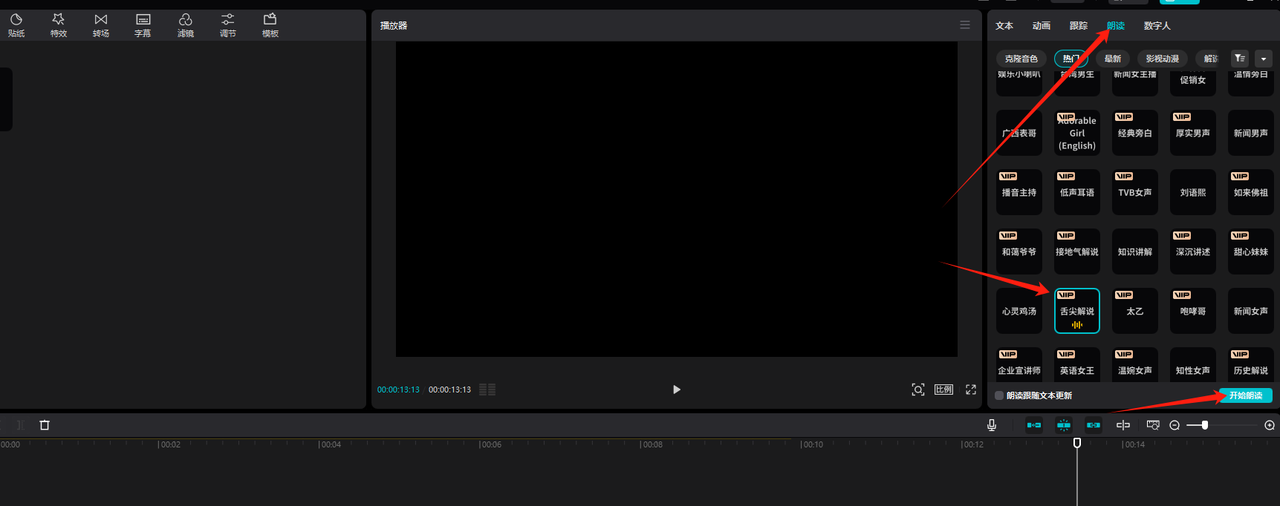
Task: Switch to the 动画 tab
Action: click(x=1041, y=25)
